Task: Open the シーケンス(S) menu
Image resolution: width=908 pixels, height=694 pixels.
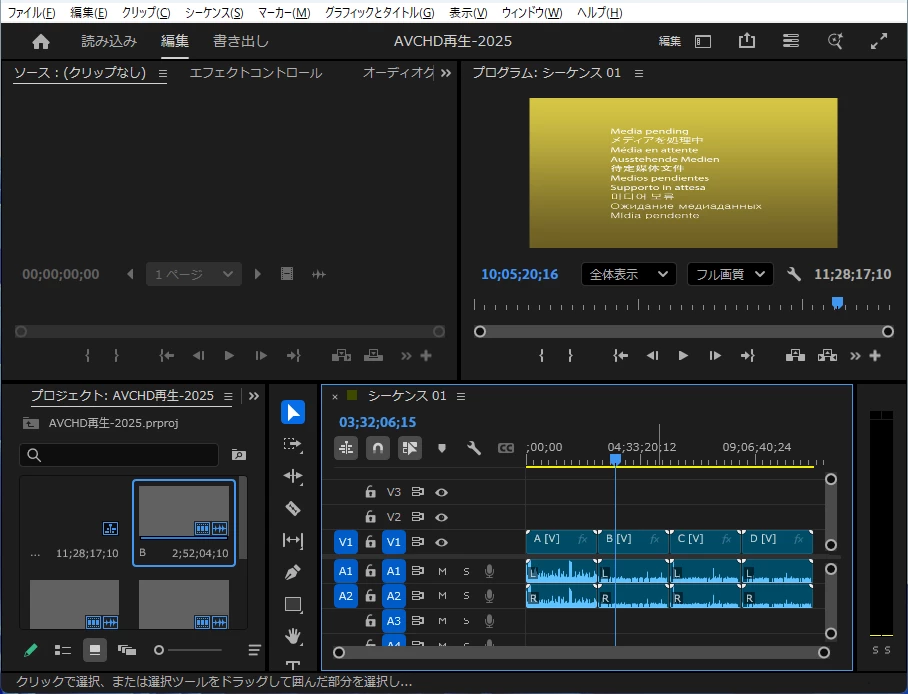Action: (214, 12)
